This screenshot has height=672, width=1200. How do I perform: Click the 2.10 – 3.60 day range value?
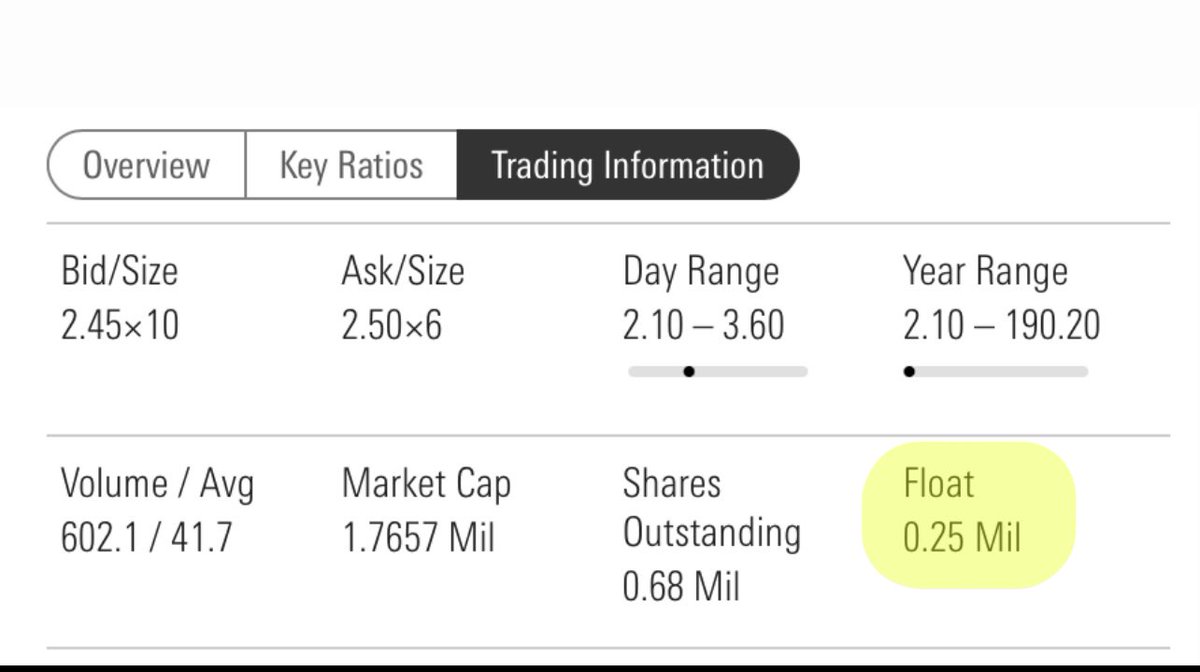pos(703,325)
